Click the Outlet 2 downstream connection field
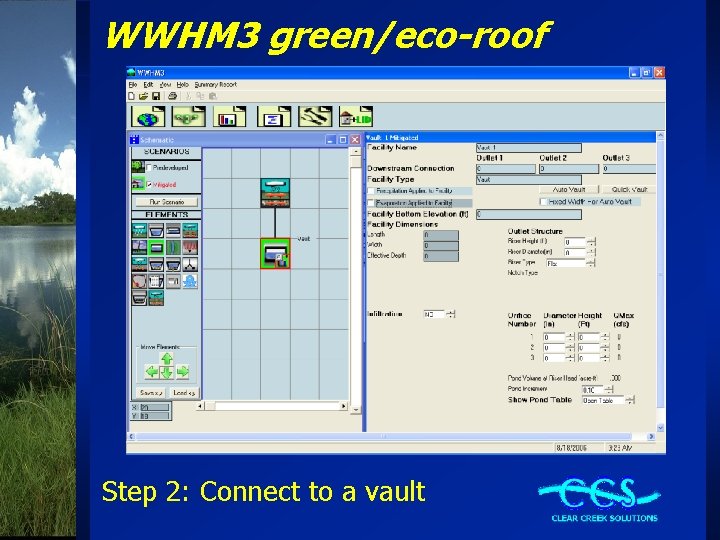Image resolution: width=720 pixels, height=540 pixels. point(569,169)
